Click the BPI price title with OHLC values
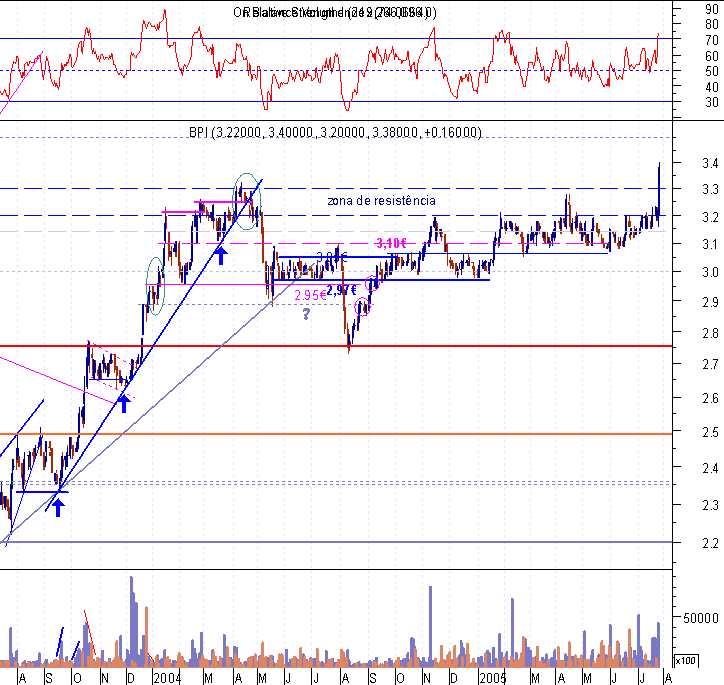Screen dimensions: 724x685 point(335,132)
